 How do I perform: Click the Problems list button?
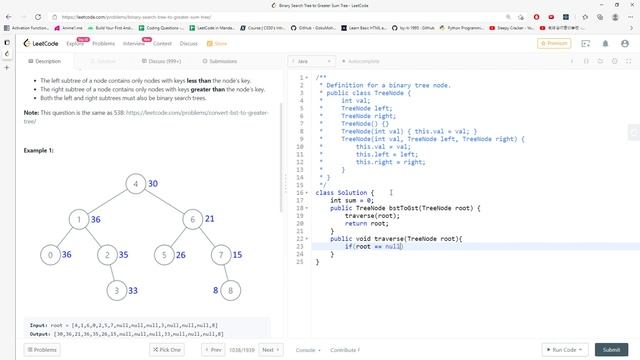coord(42,350)
